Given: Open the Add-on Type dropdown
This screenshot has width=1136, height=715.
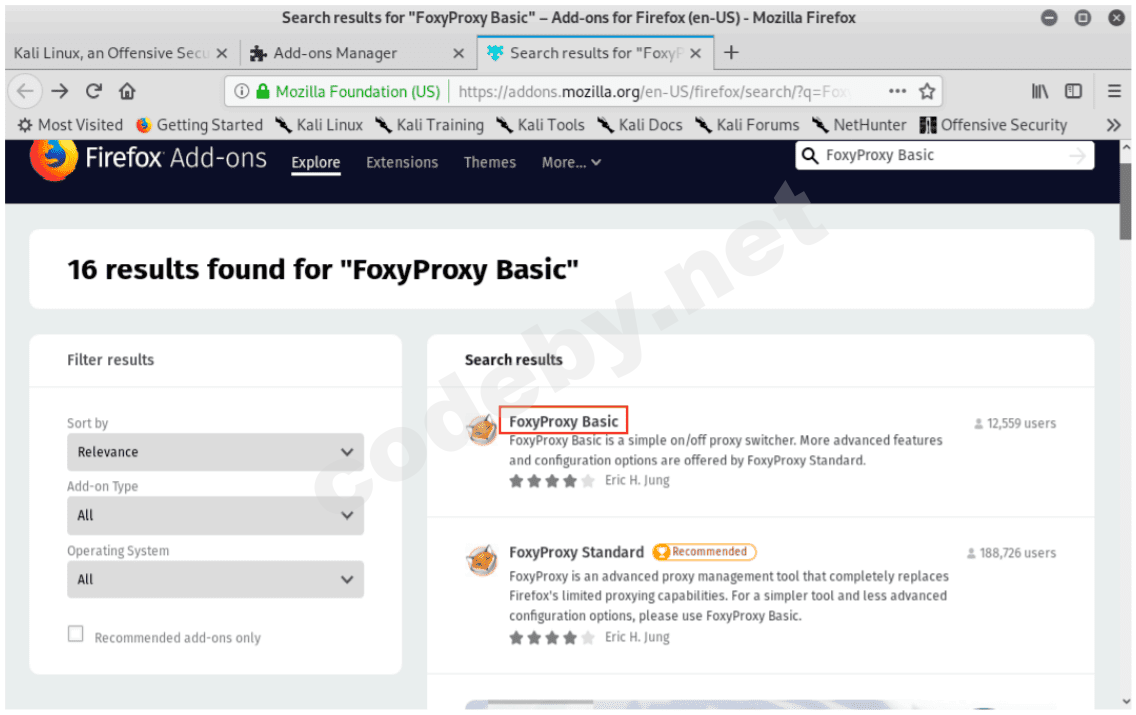Looking at the screenshot, I should pos(215,516).
